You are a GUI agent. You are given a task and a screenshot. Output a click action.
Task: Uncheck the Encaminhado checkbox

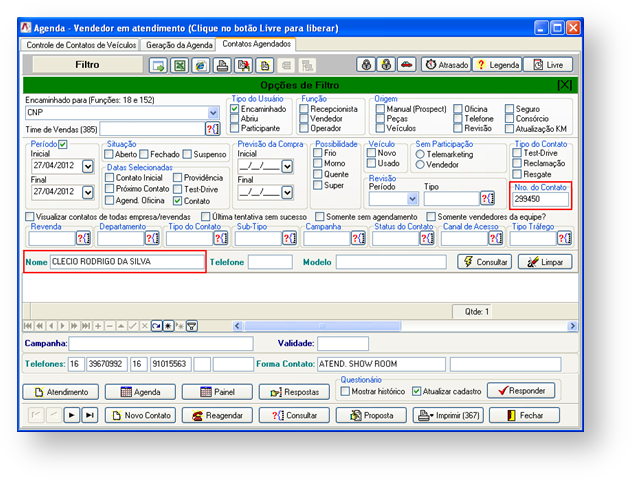pyautogui.click(x=235, y=109)
